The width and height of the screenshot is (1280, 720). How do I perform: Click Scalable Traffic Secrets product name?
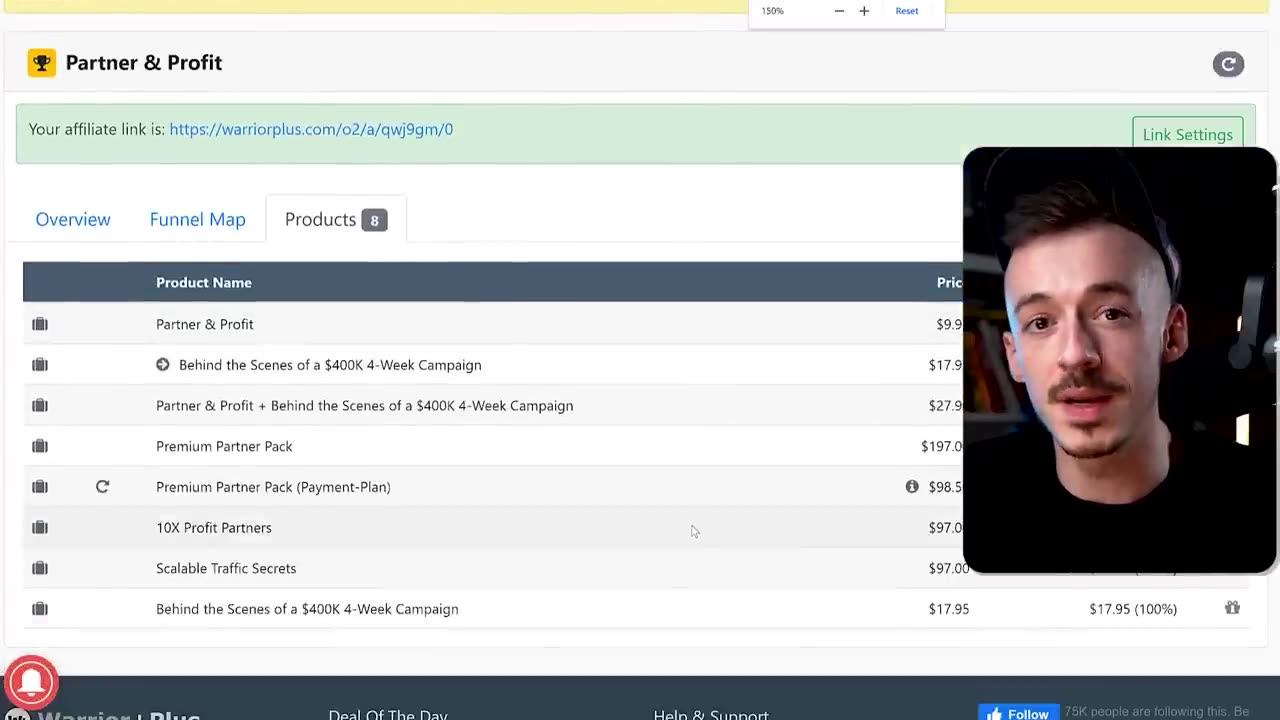click(226, 568)
